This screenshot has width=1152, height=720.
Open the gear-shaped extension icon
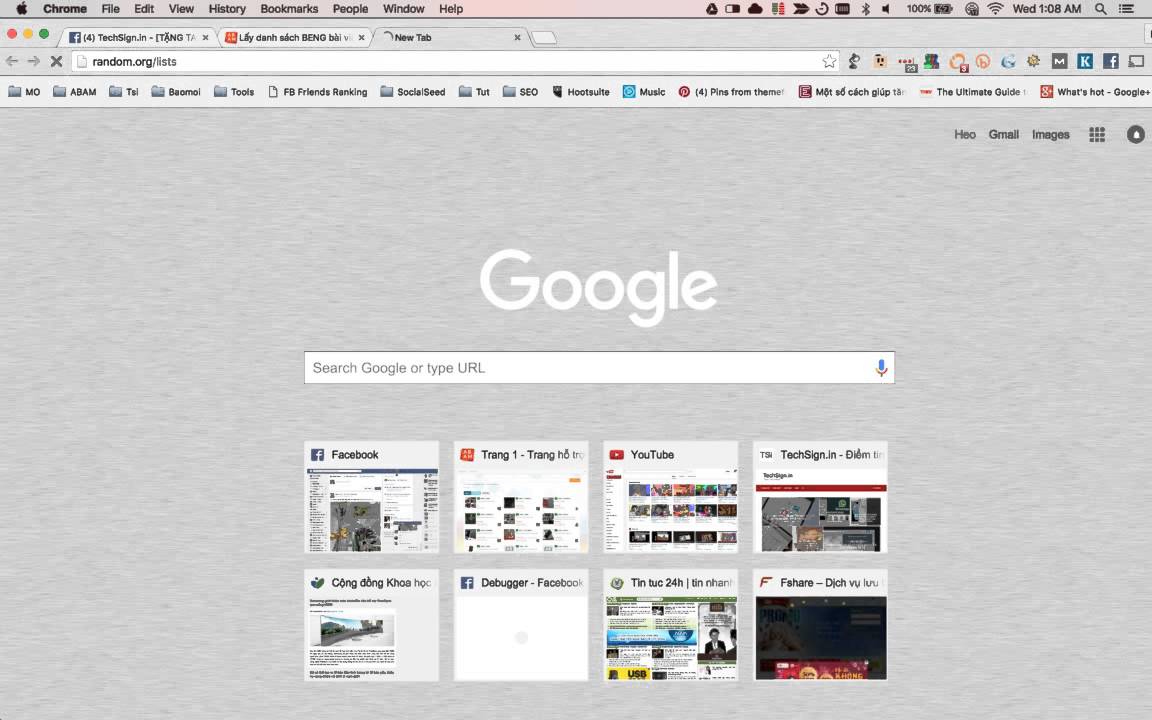1034,62
